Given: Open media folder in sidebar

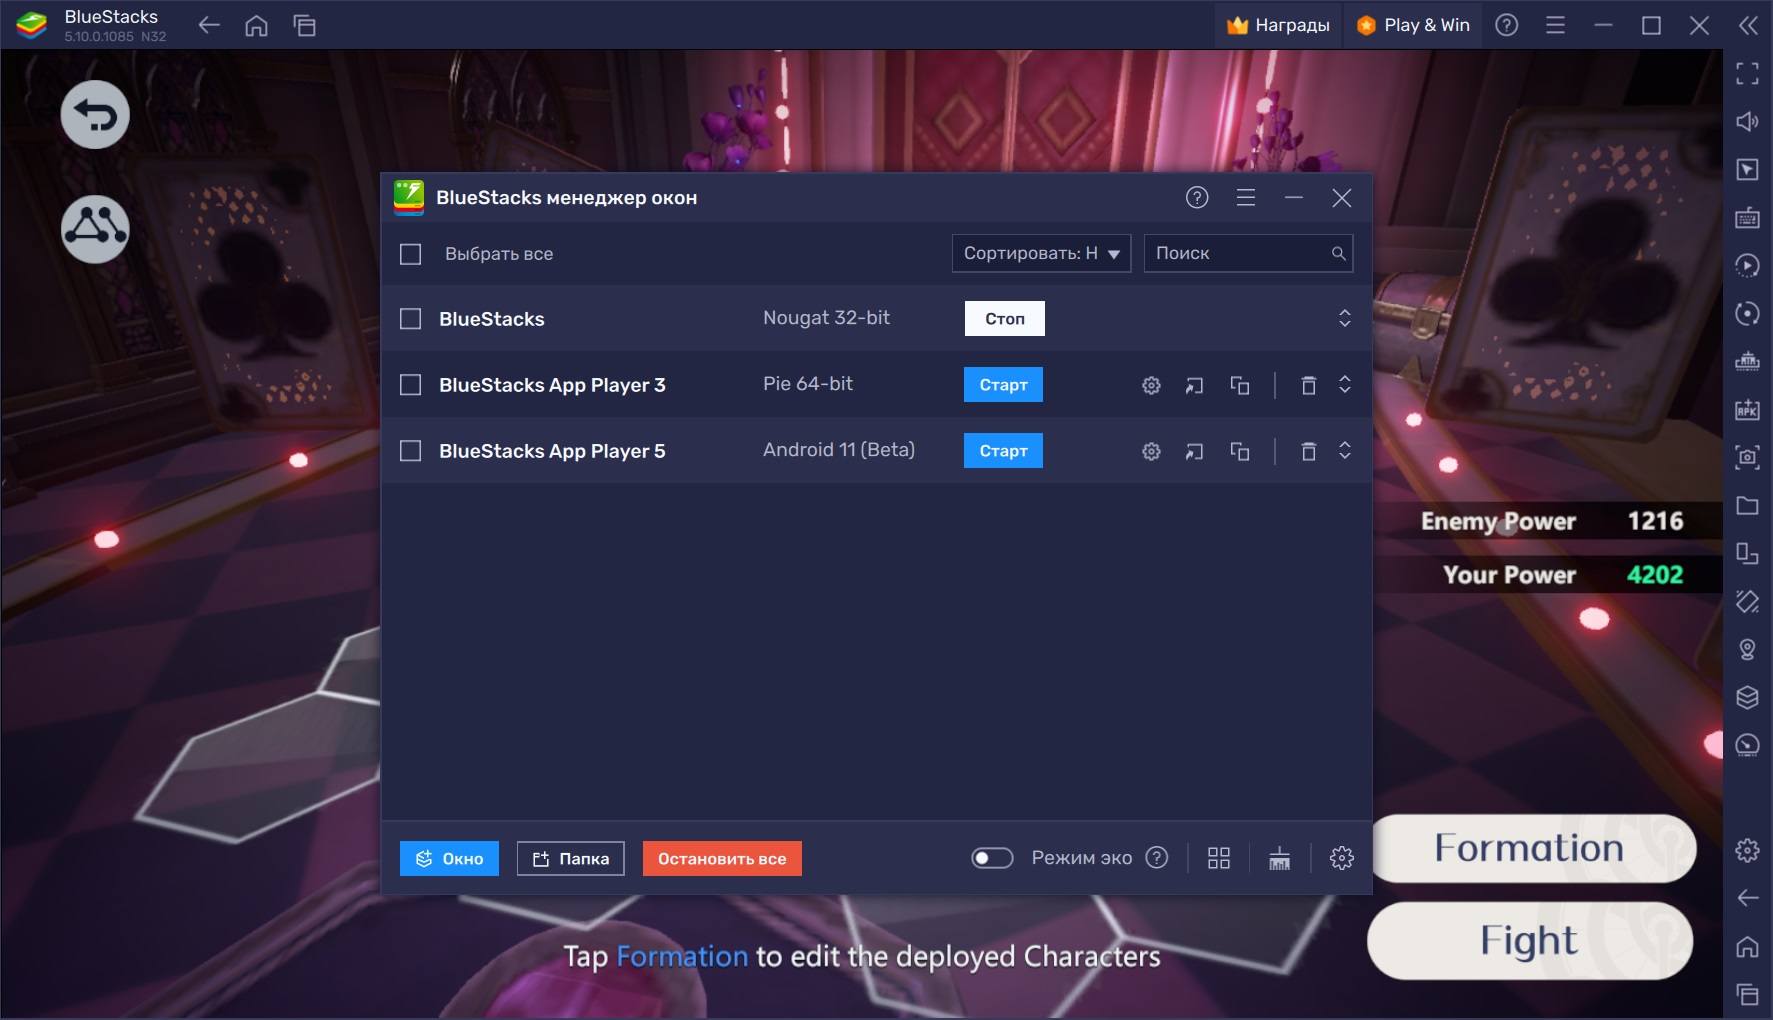Looking at the screenshot, I should tap(1747, 505).
